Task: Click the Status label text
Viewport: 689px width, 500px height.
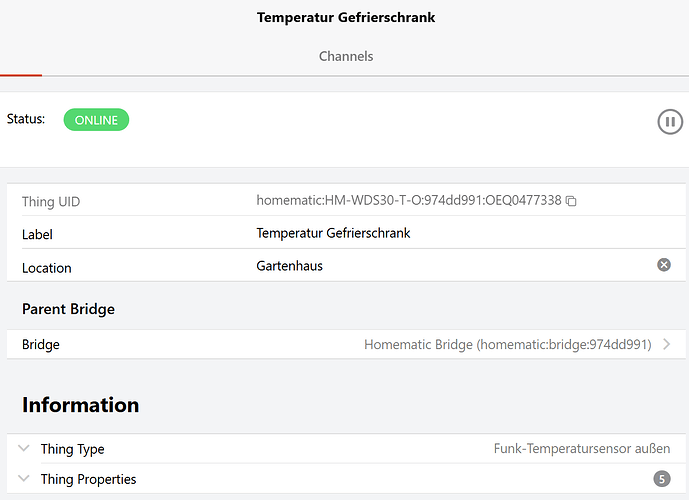Action: [26, 119]
